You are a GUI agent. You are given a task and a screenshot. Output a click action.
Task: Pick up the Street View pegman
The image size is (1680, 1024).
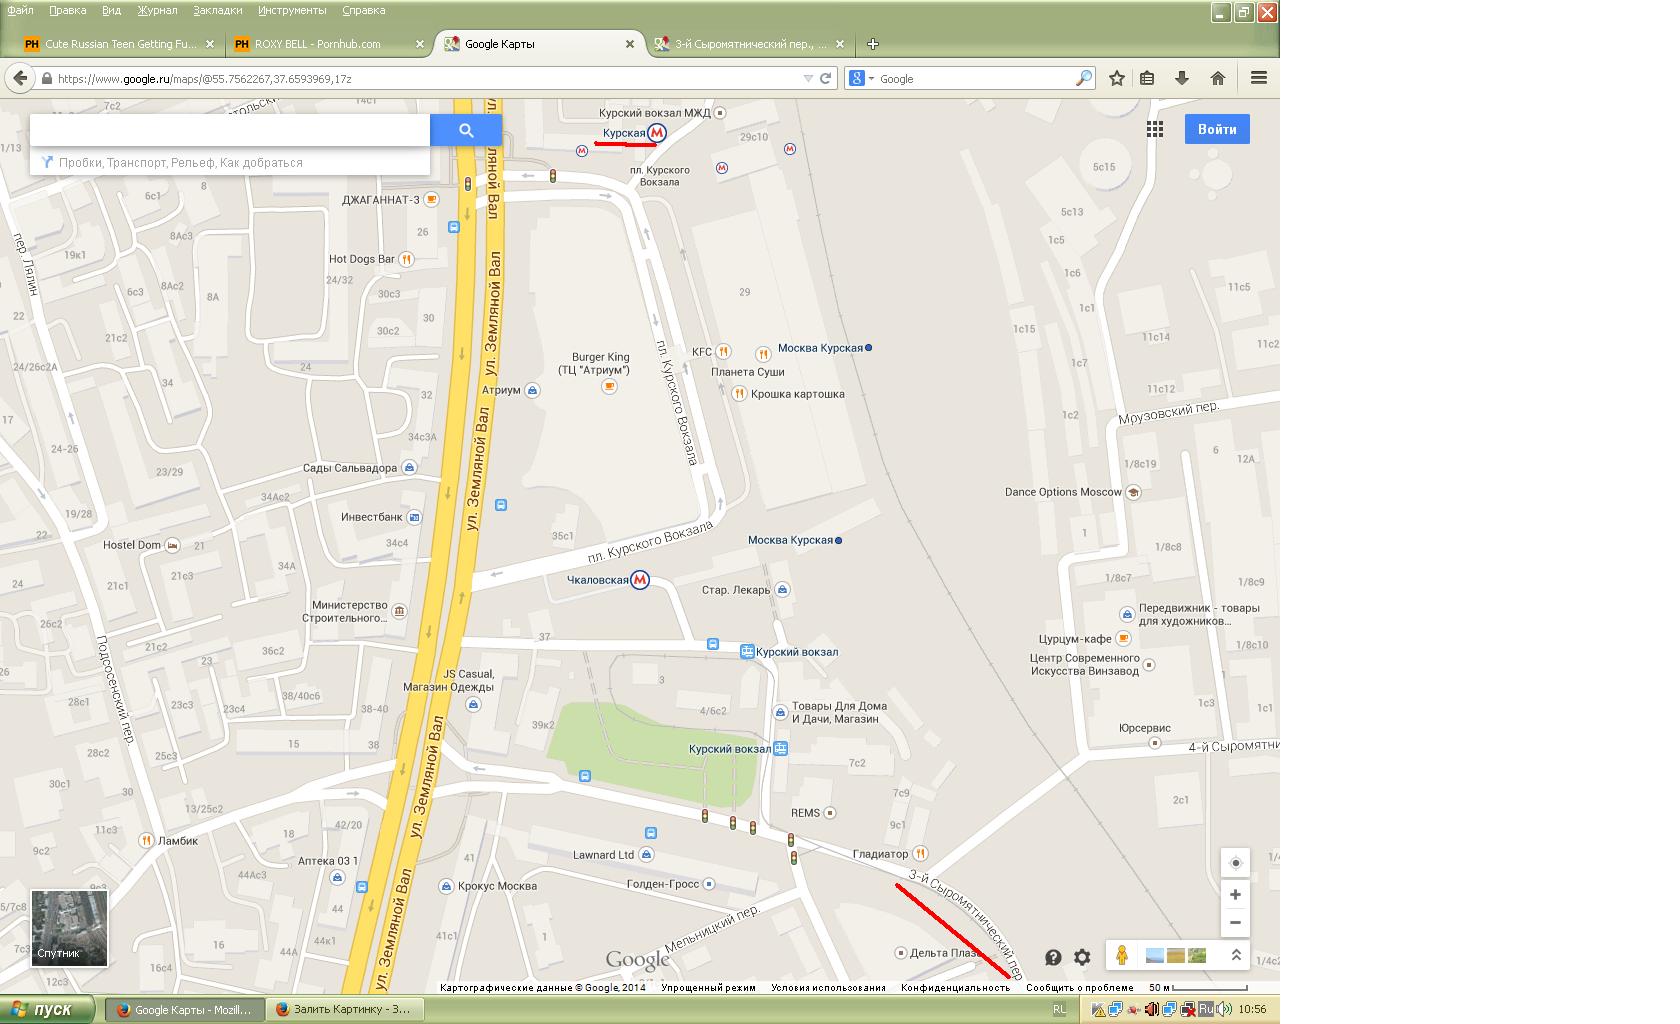click(1122, 955)
